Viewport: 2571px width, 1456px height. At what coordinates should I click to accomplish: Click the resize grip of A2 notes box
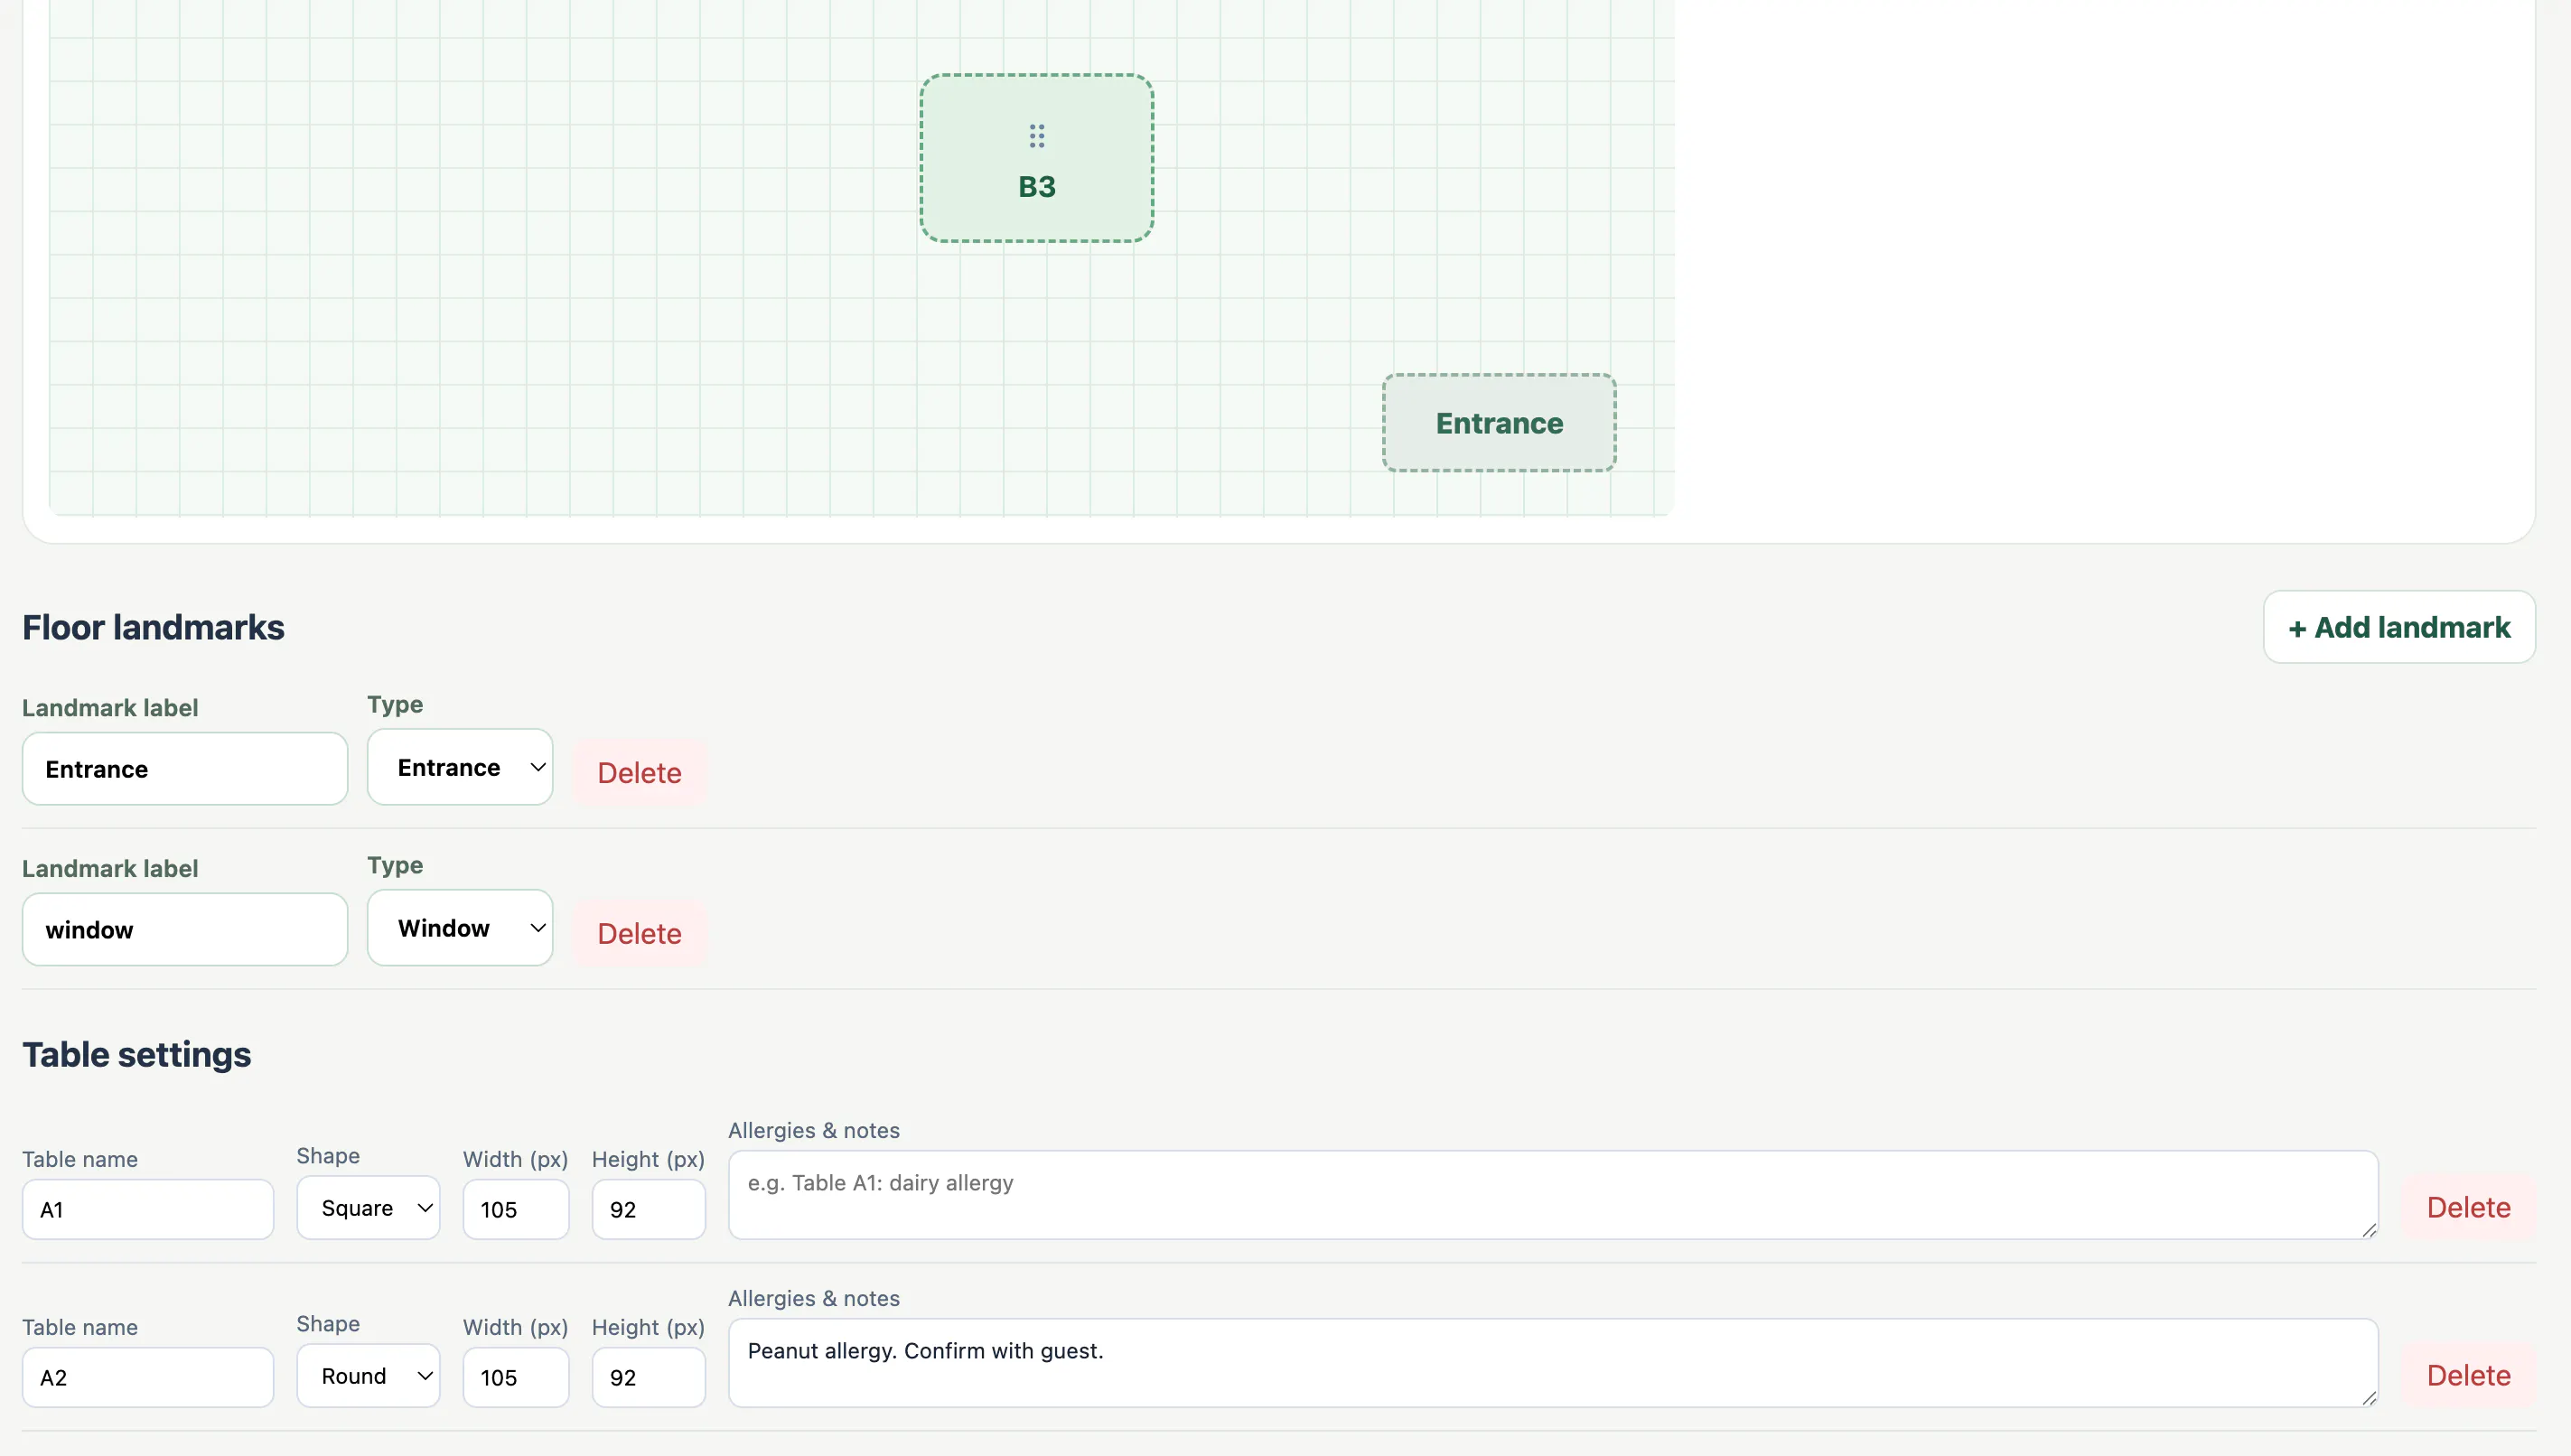tap(2369, 1398)
